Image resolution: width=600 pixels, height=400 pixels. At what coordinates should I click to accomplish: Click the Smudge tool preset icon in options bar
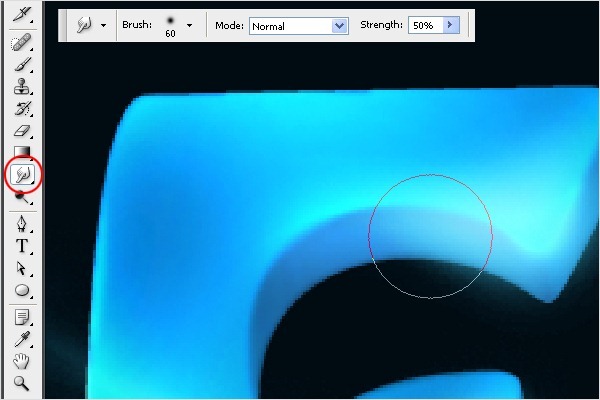coord(84,25)
